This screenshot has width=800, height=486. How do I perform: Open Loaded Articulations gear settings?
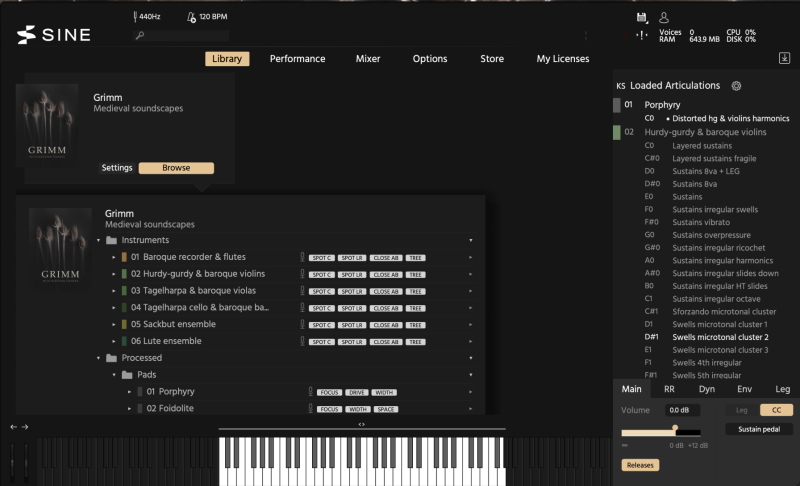click(736, 86)
